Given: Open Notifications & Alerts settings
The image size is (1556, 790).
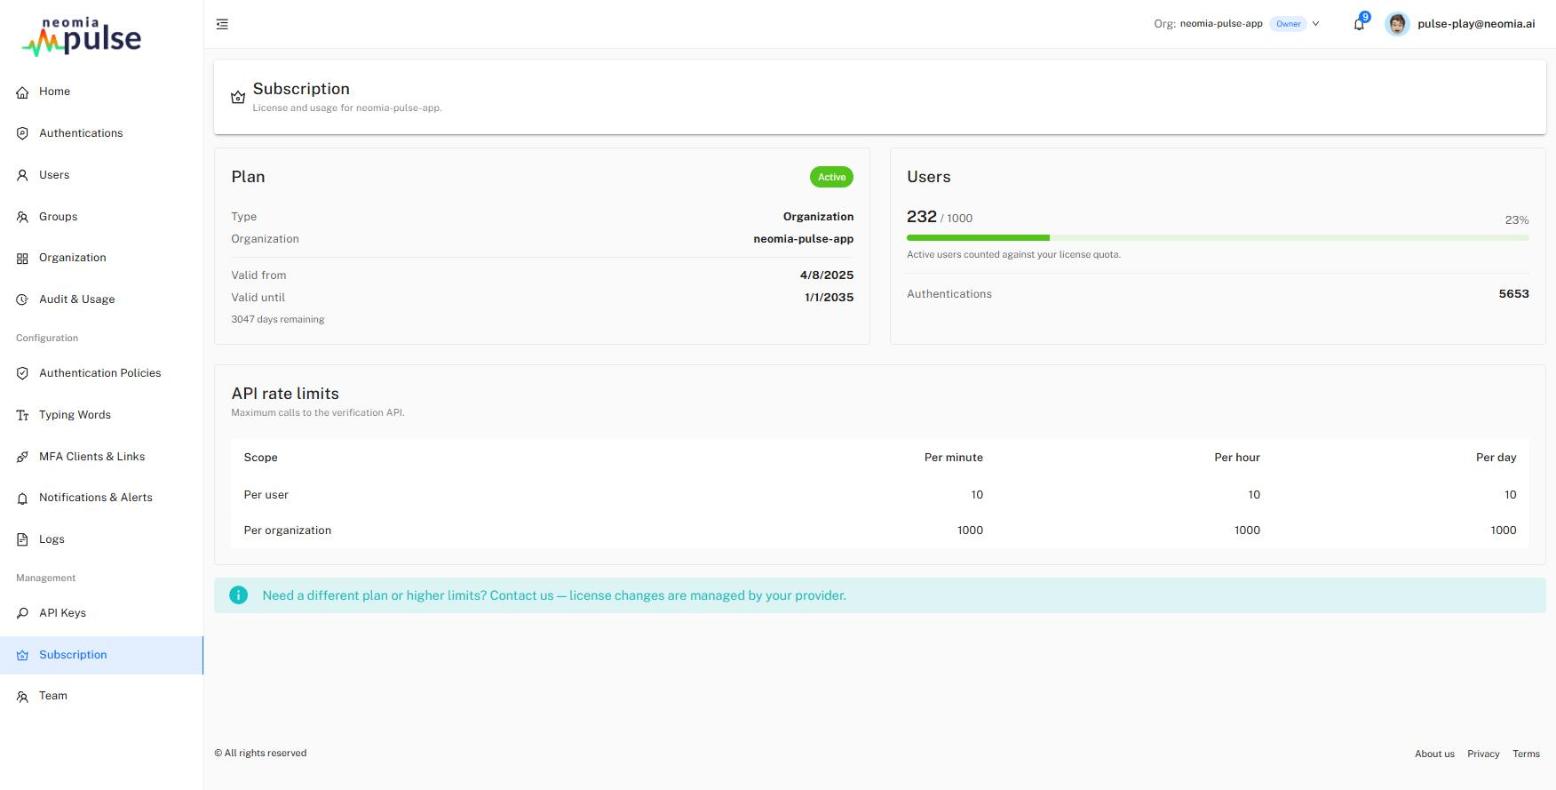Looking at the screenshot, I should coord(101,498).
